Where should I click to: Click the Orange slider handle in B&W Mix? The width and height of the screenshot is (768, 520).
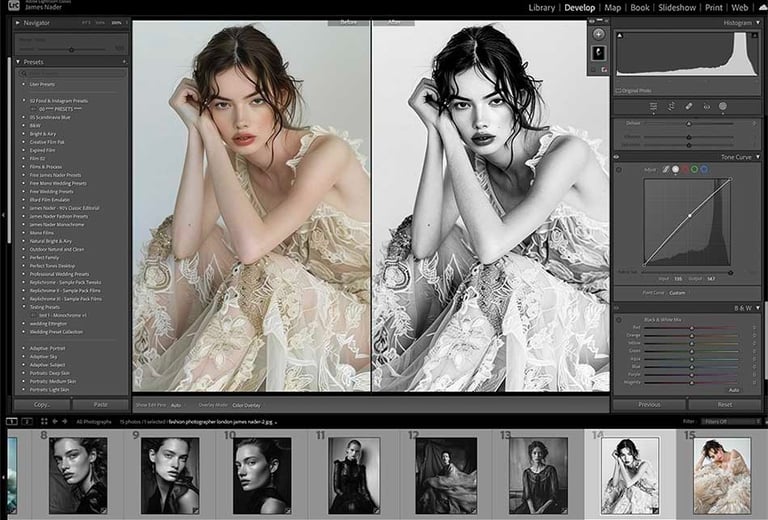(x=692, y=335)
